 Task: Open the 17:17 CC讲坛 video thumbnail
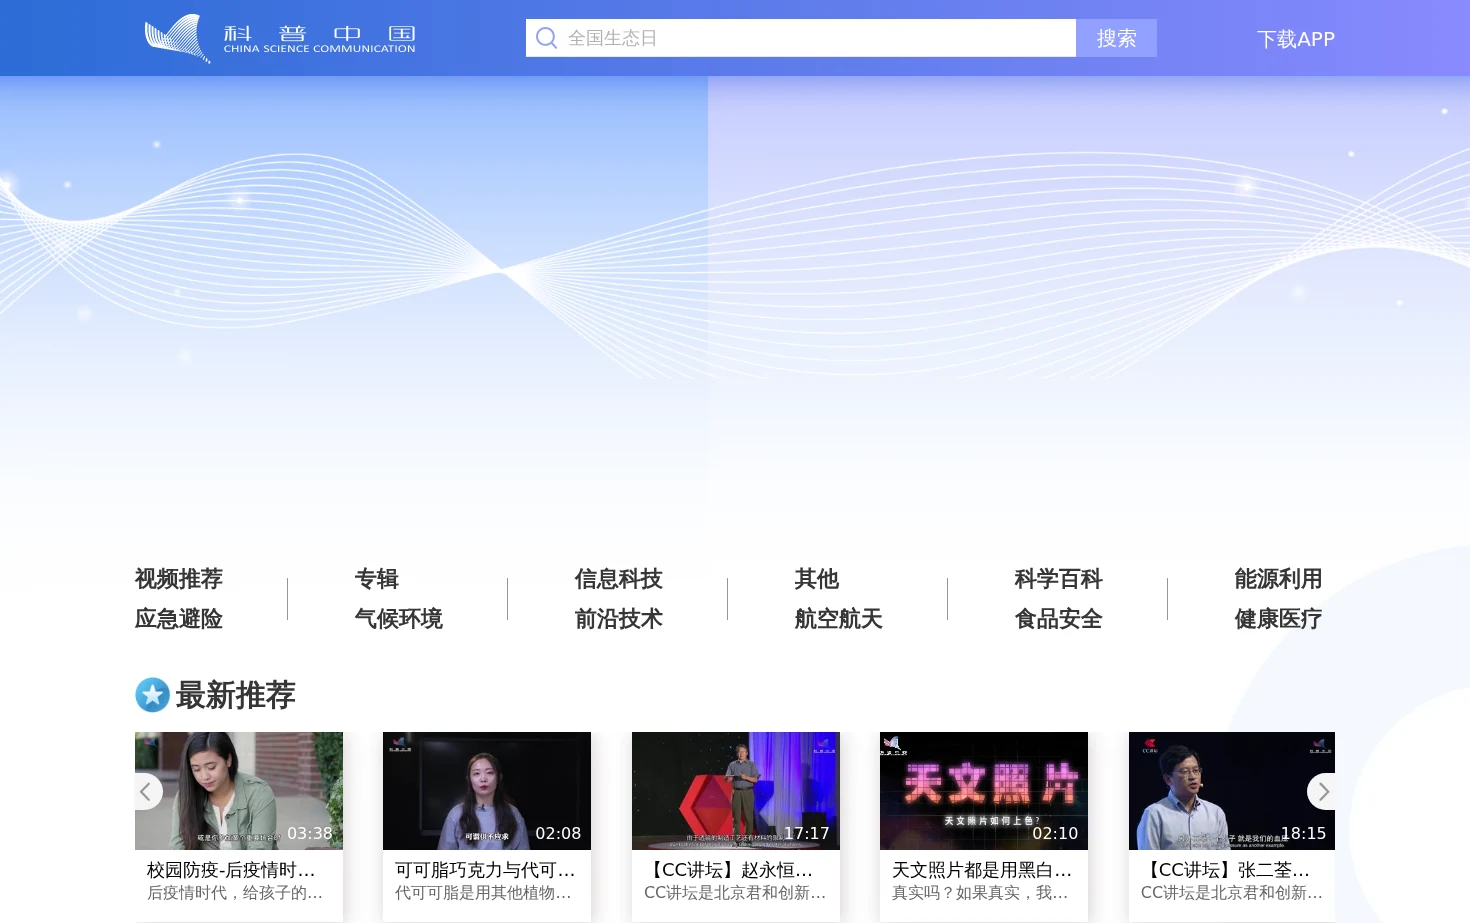point(736,791)
